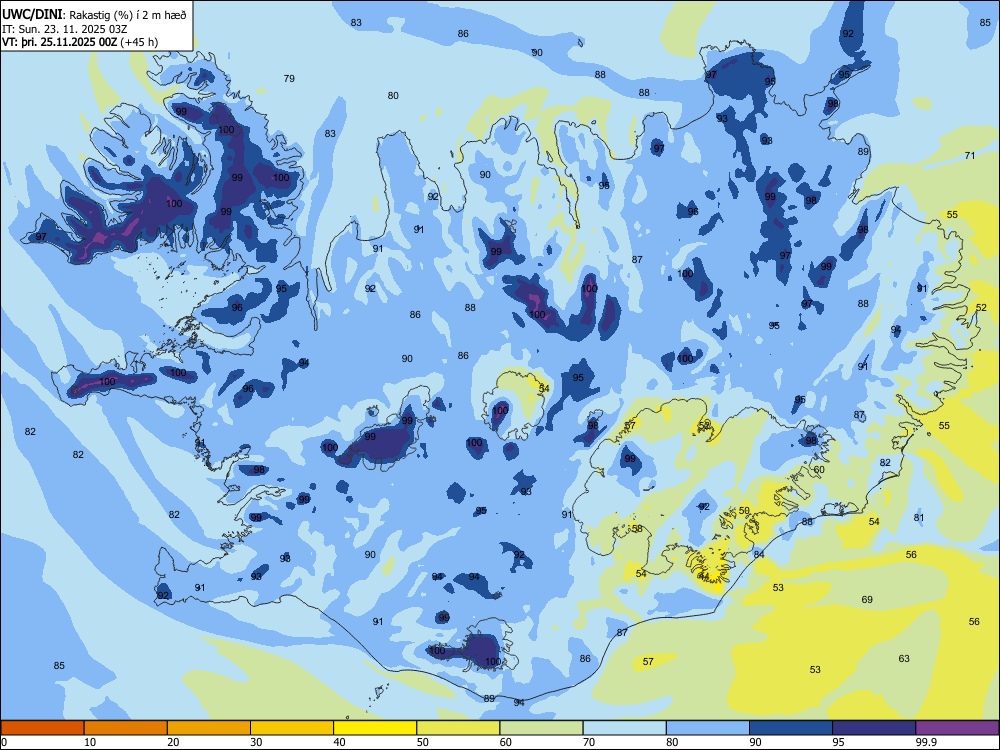Click the 20-30 light orange legend swatch

[209, 728]
